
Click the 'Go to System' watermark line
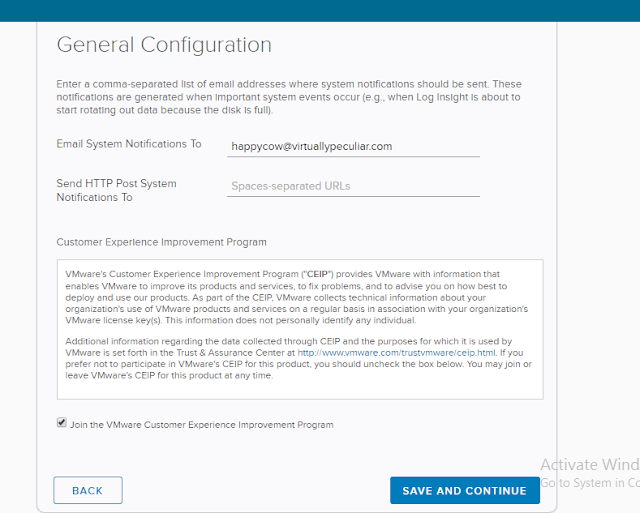click(x=590, y=482)
